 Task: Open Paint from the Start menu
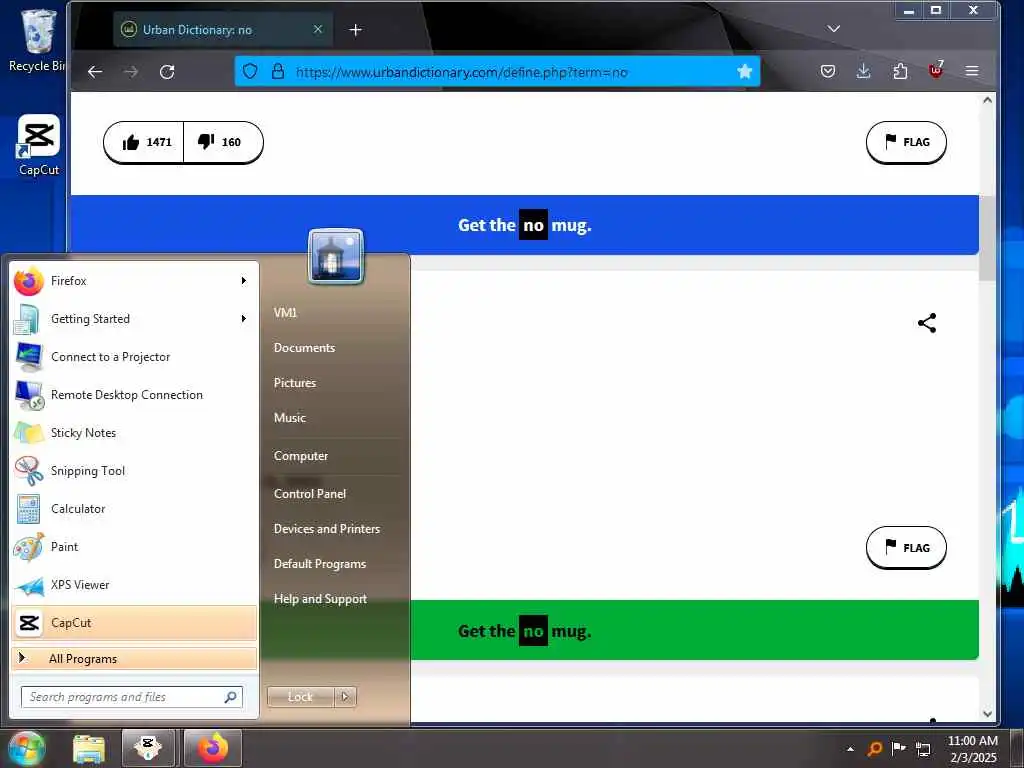click(x=135, y=547)
